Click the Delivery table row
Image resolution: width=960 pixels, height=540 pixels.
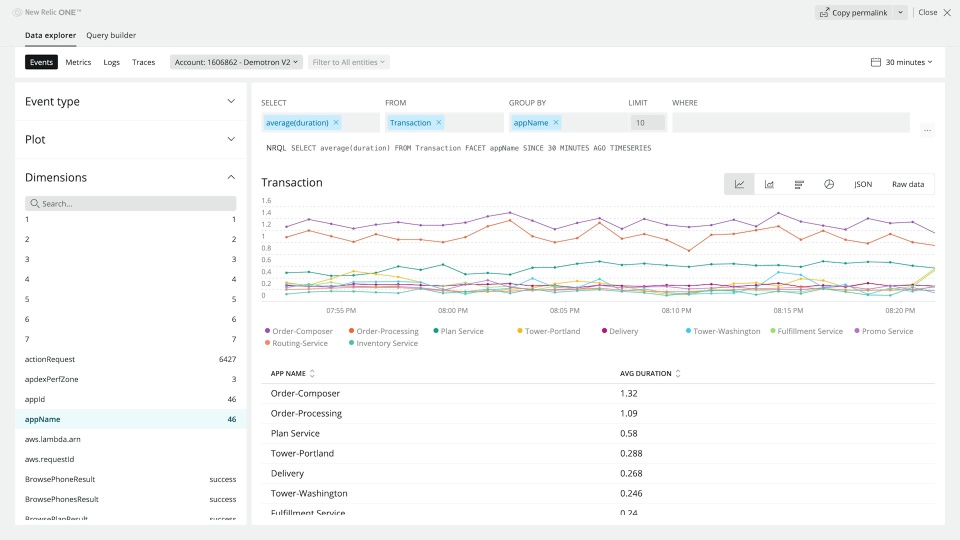click(x=598, y=473)
